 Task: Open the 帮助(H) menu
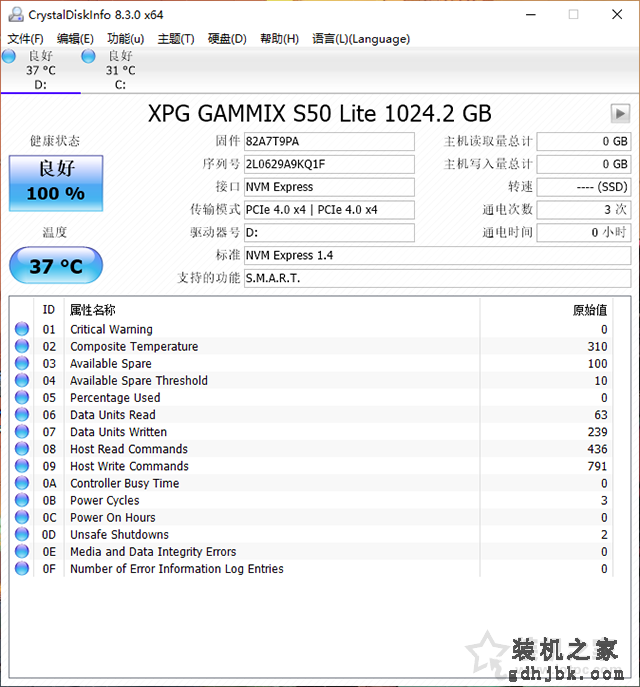click(279, 39)
